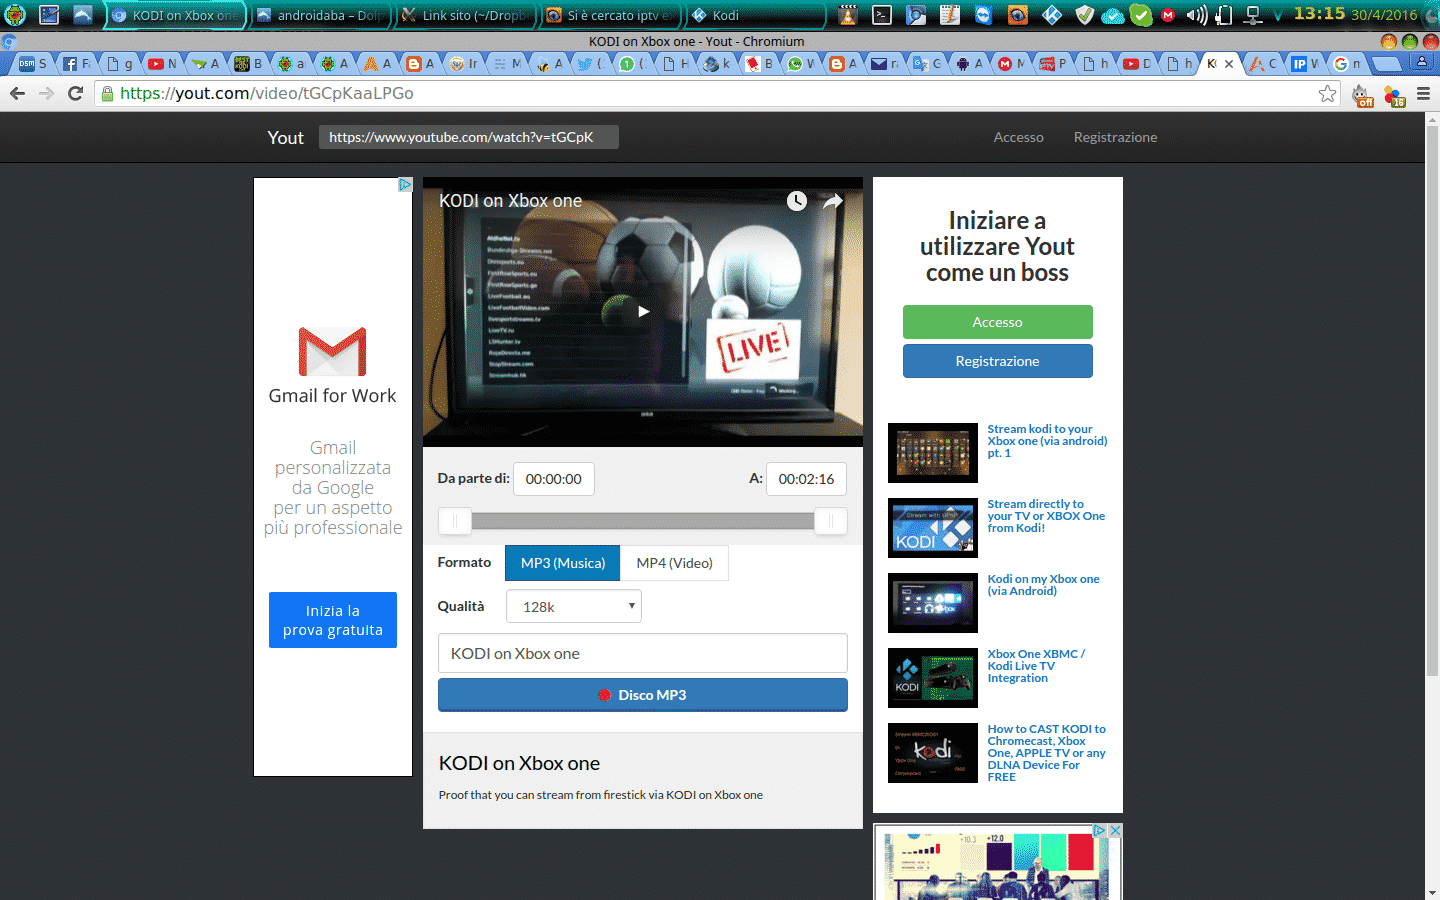Click the right handle of time range slider
The height and width of the screenshot is (900, 1440).
point(830,521)
